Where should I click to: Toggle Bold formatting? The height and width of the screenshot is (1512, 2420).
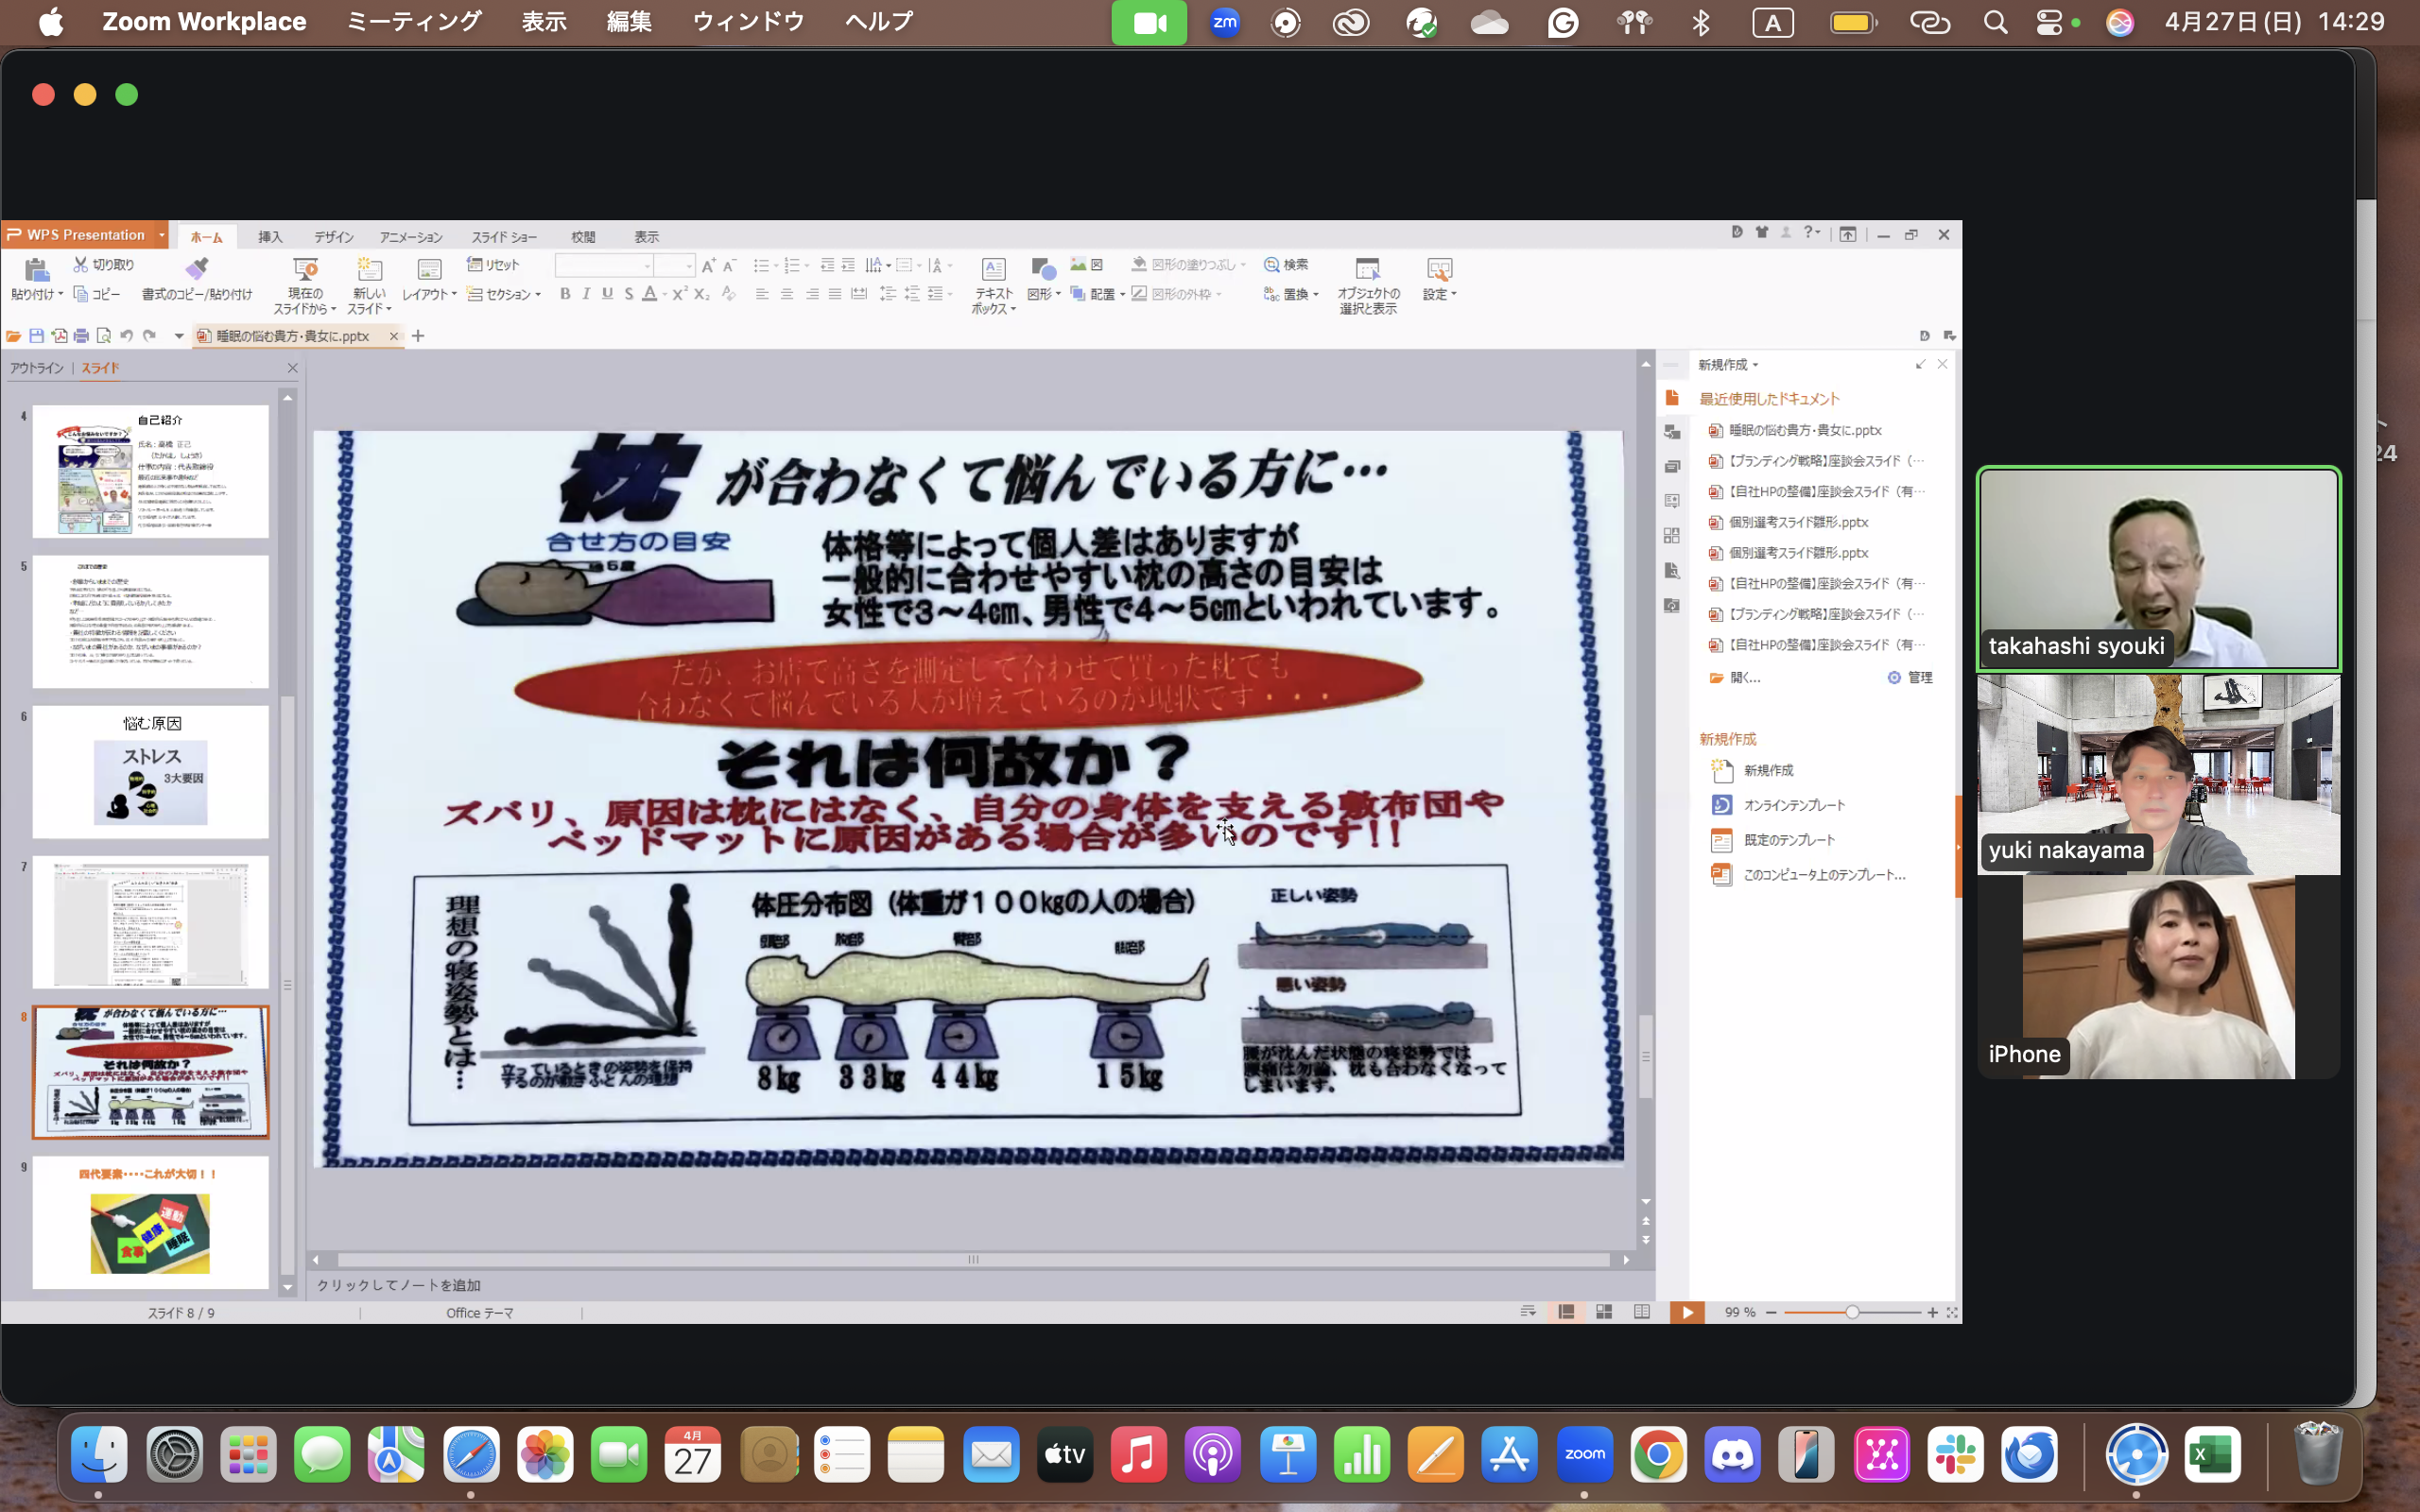point(565,294)
